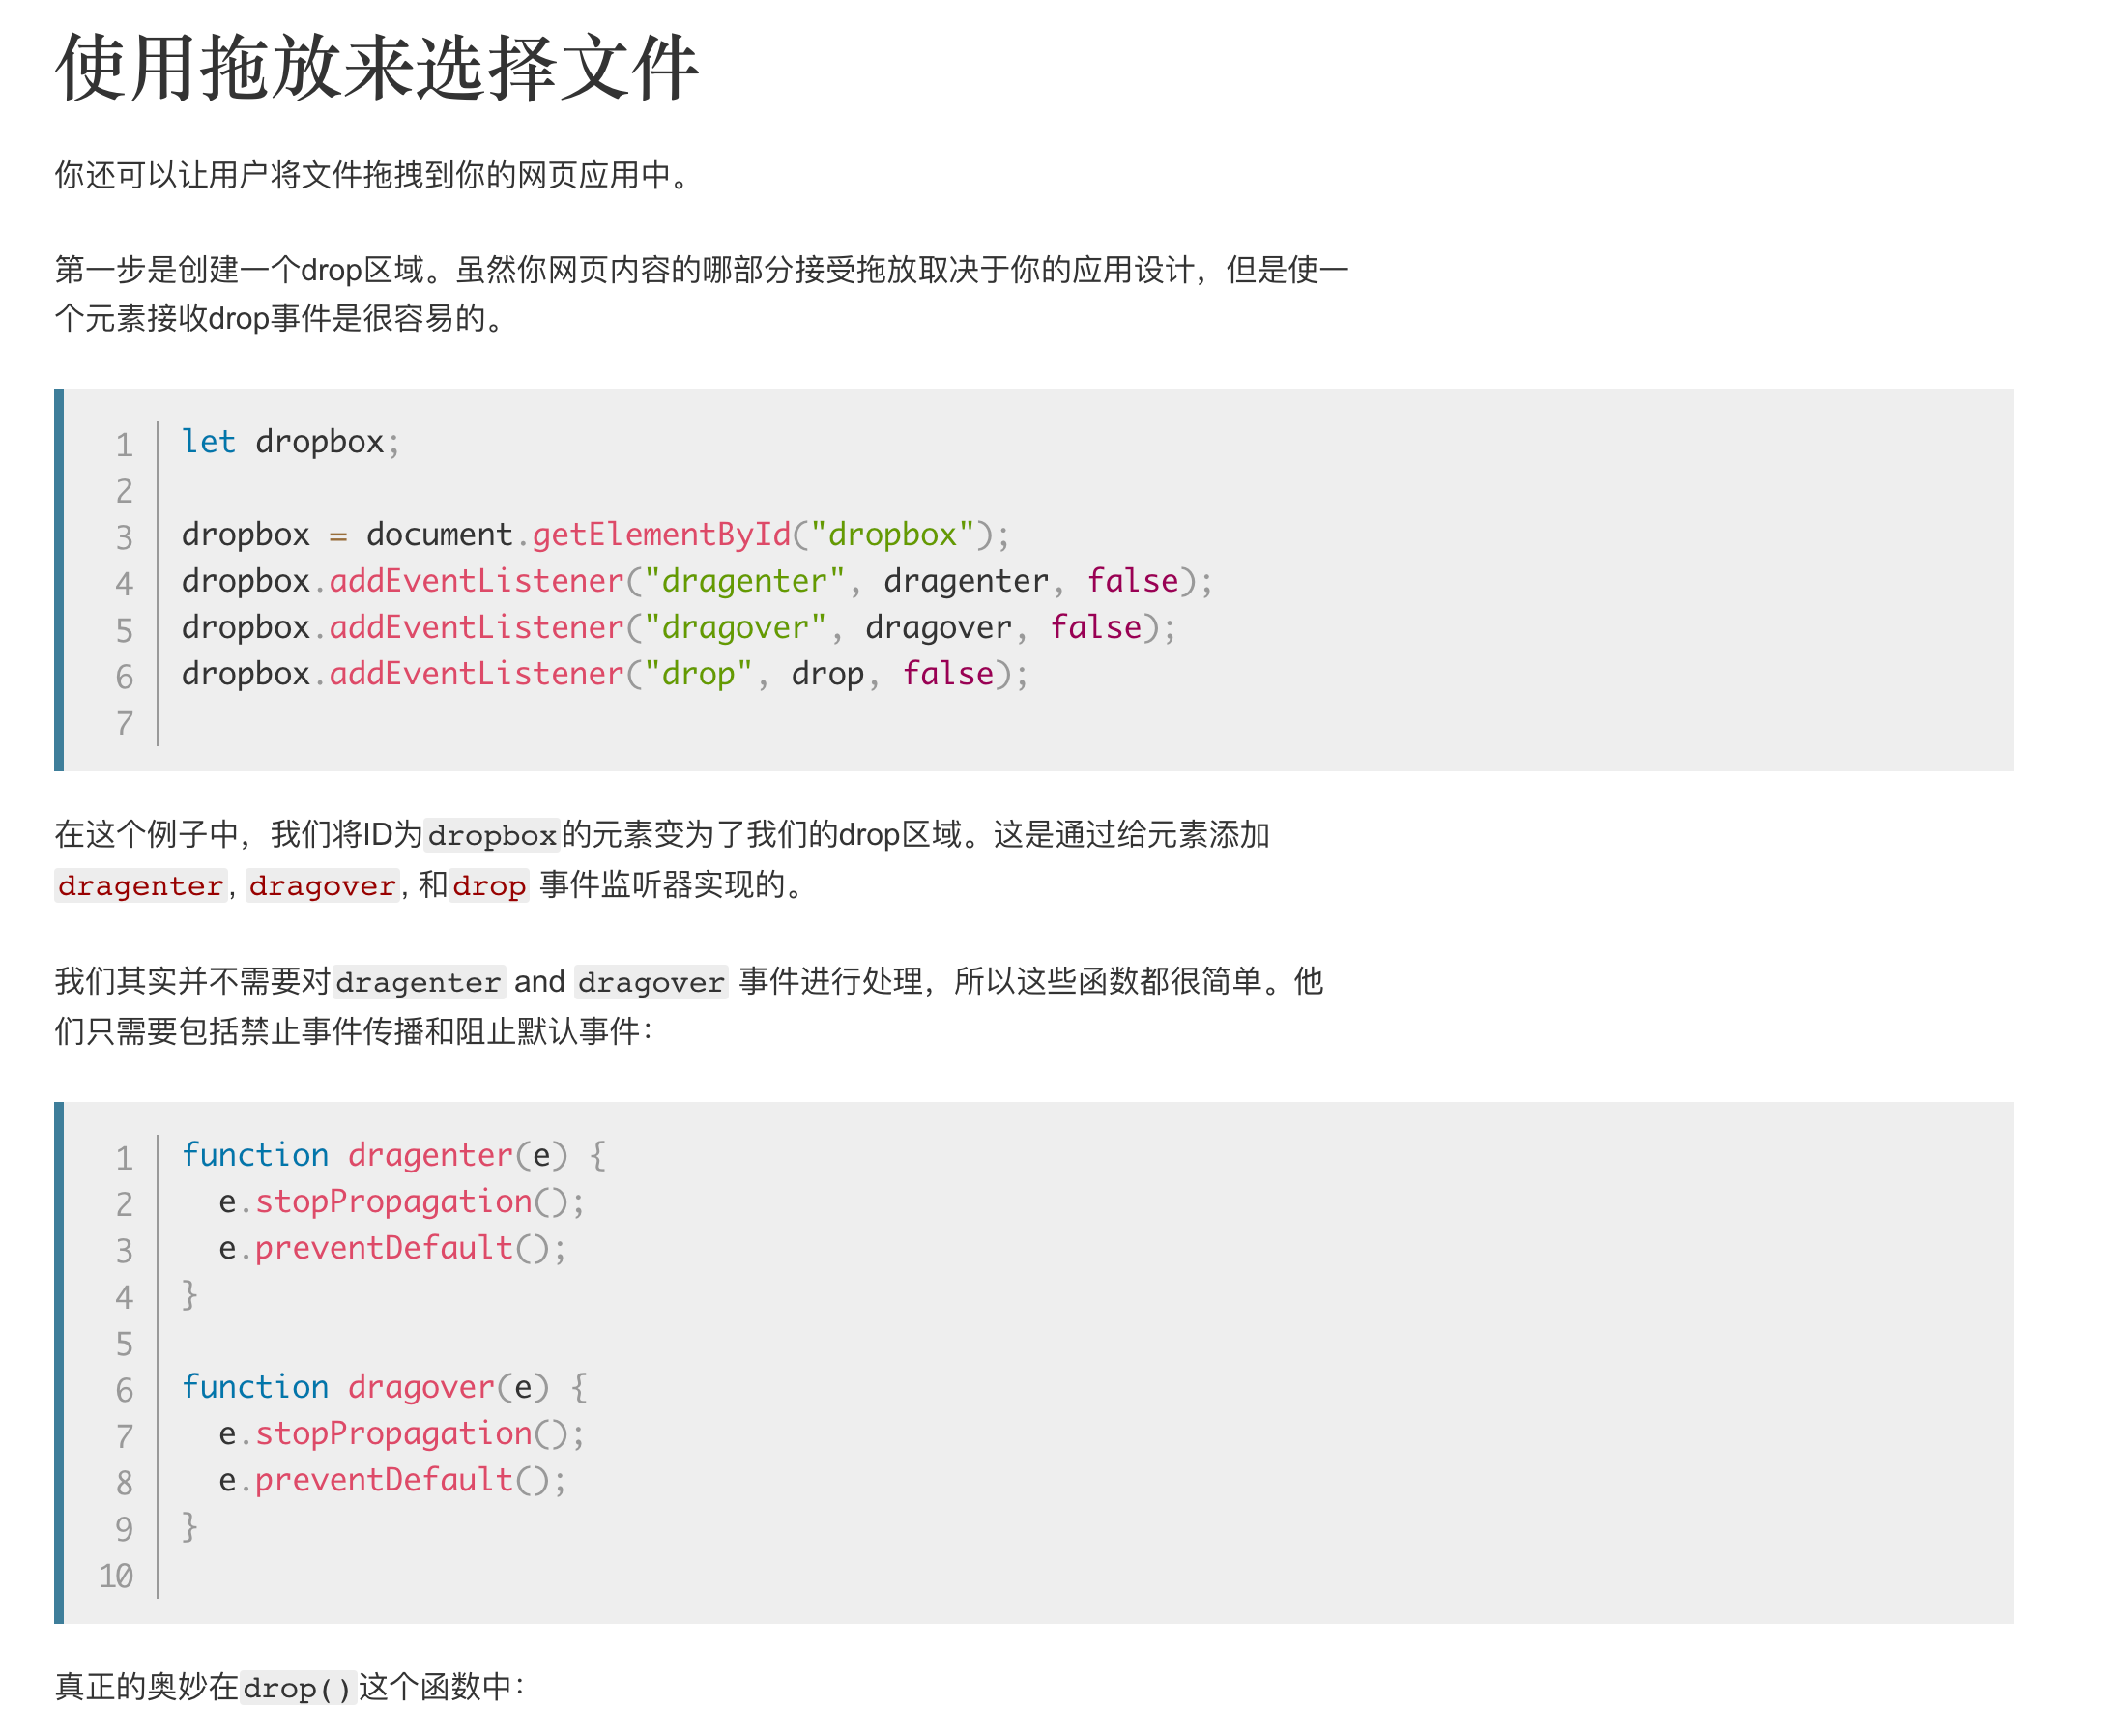Click the "drop" string in line 6
Screen dimensions: 2113x1736
(698, 674)
